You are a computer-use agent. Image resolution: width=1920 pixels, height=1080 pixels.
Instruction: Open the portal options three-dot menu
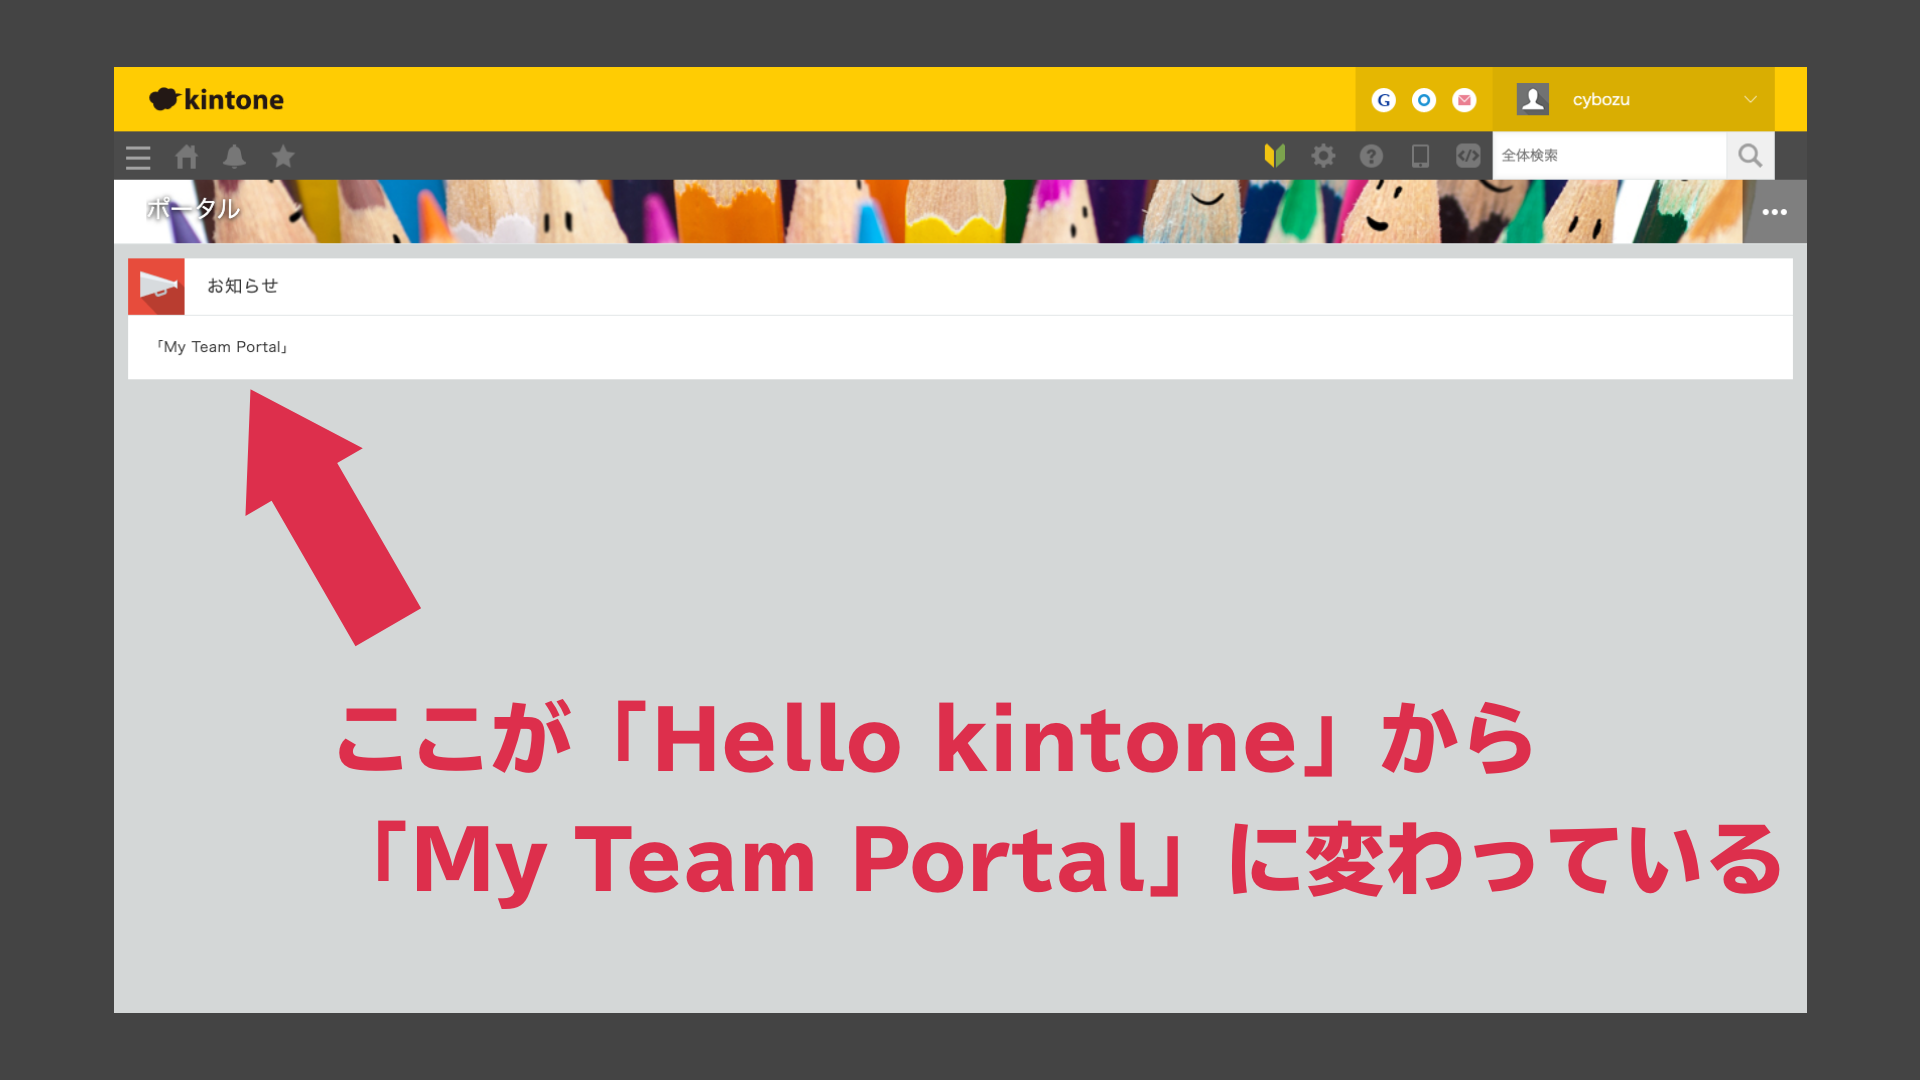(x=1774, y=212)
